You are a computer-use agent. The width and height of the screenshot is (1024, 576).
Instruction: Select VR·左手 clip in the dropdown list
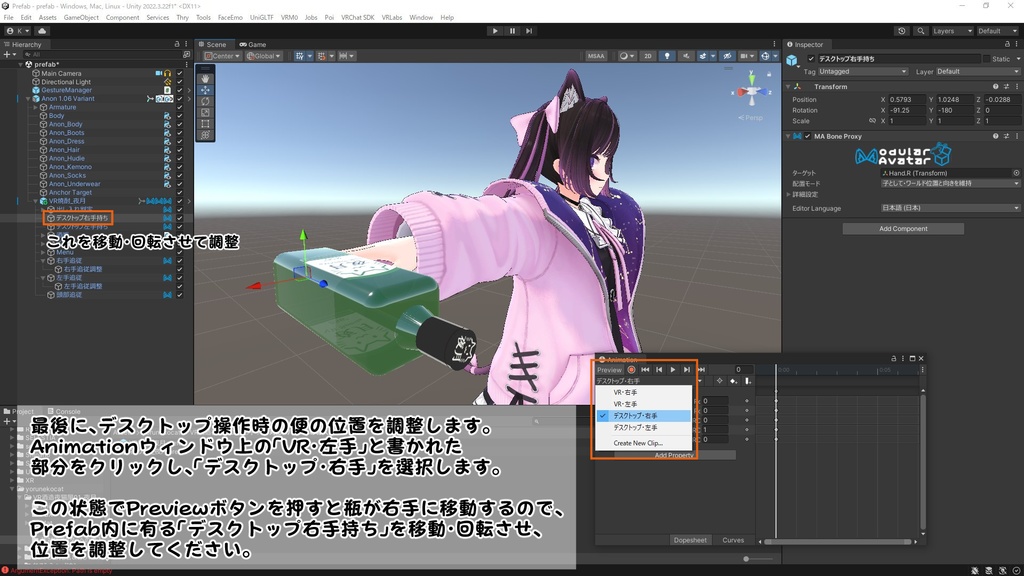[643, 404]
